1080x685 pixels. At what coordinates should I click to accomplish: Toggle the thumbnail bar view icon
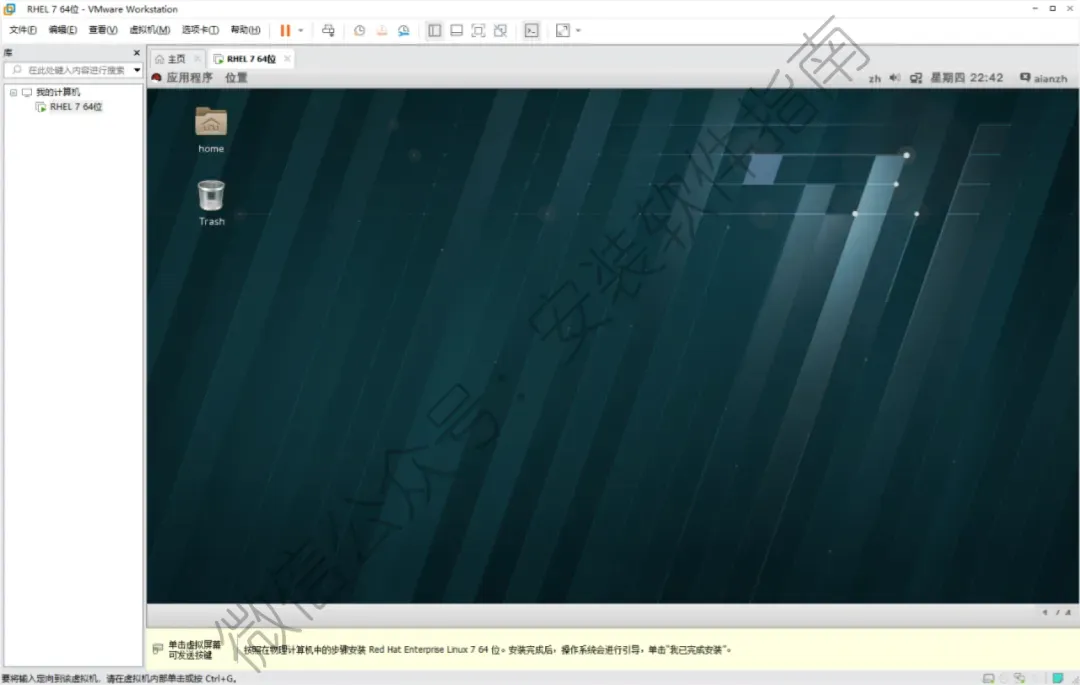pyautogui.click(x=457, y=30)
